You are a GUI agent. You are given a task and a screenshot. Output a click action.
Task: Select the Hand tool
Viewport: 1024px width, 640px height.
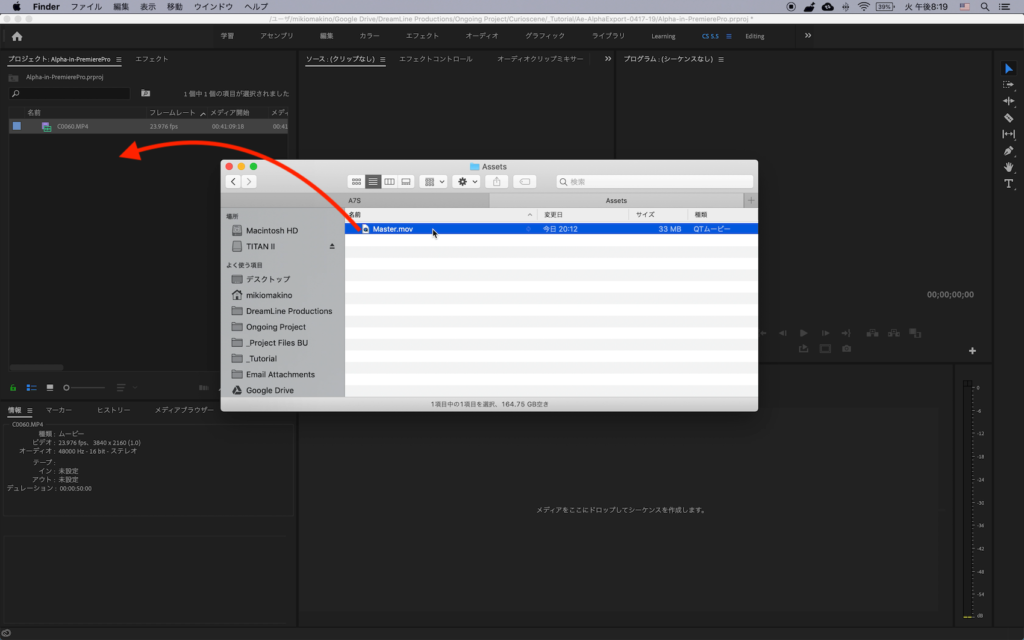point(1008,167)
